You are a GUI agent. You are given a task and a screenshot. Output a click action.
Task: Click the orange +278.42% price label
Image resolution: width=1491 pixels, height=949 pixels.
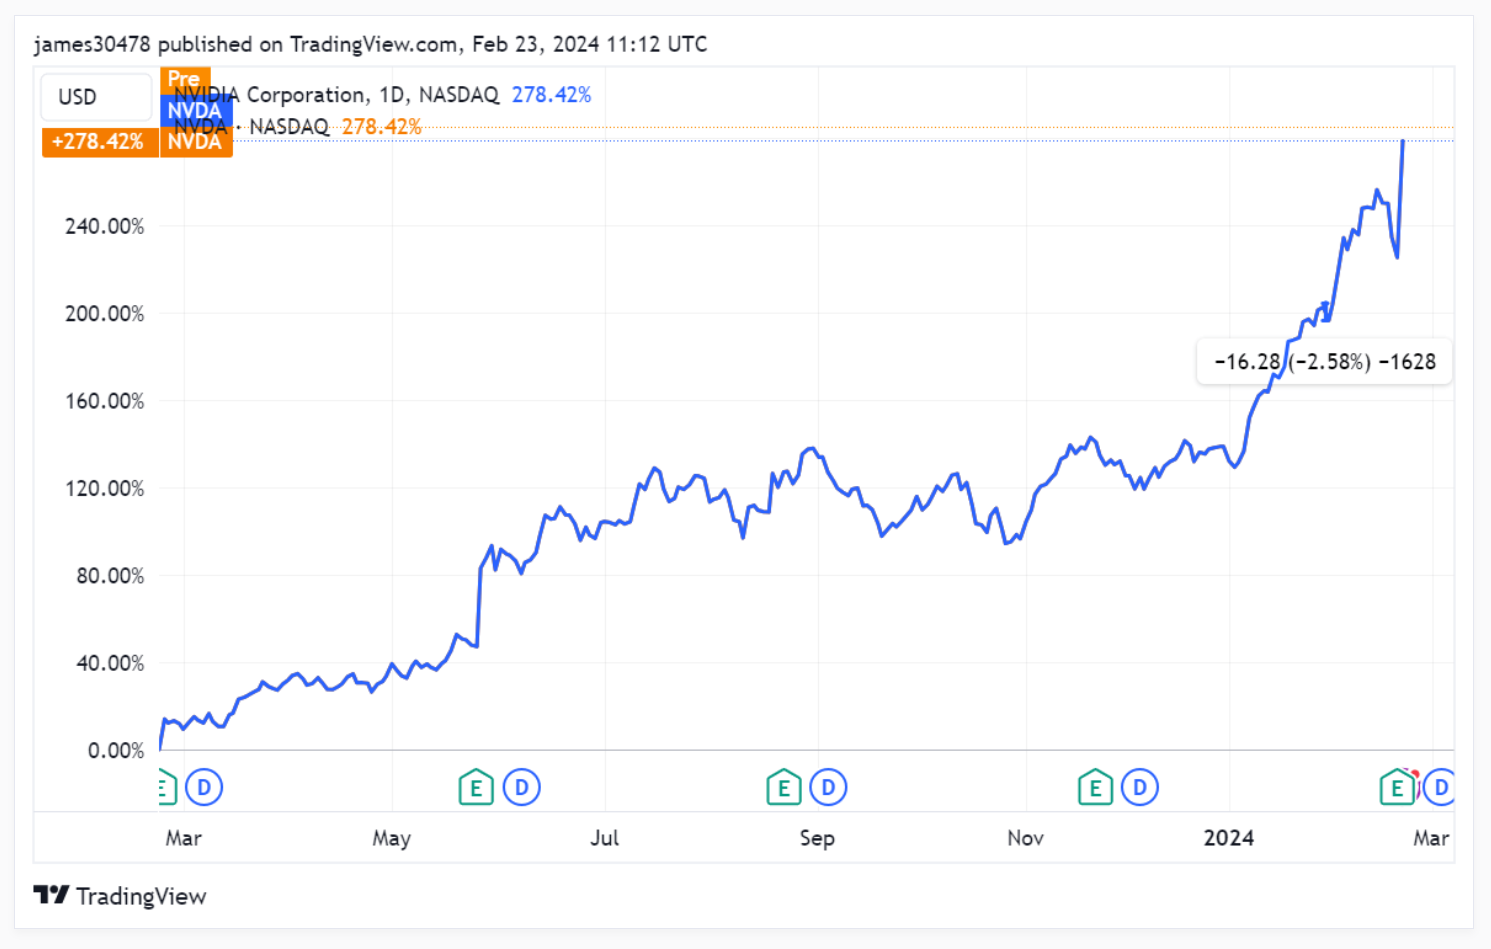pyautogui.click(x=98, y=142)
